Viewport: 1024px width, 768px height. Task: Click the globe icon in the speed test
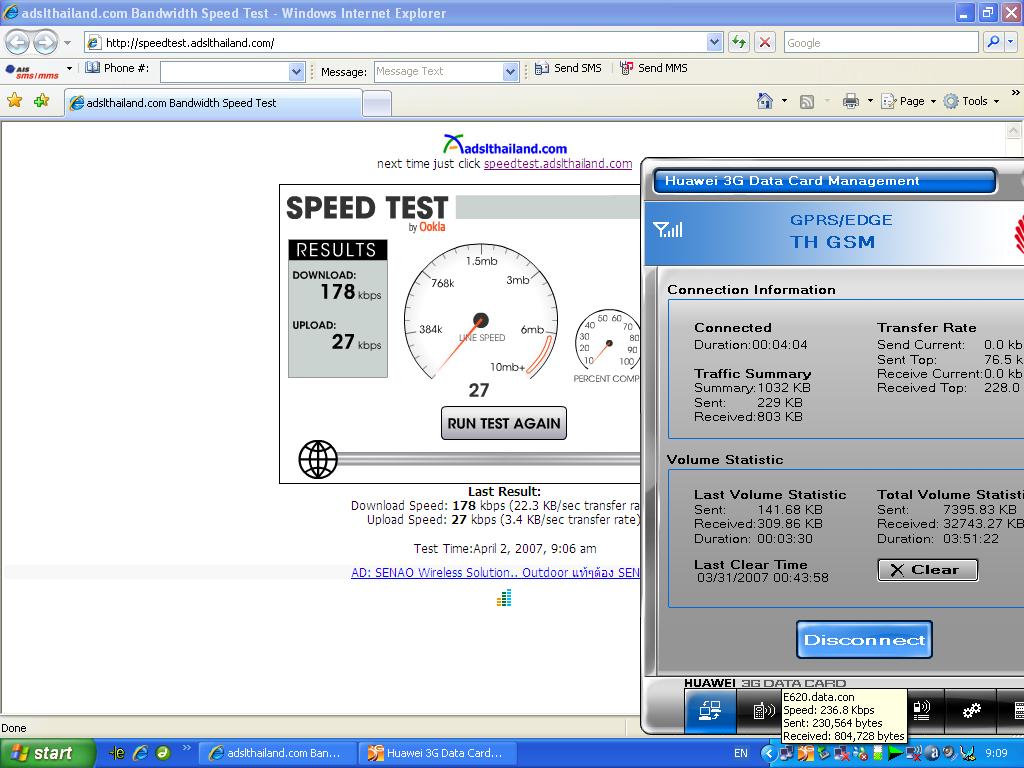pos(318,459)
